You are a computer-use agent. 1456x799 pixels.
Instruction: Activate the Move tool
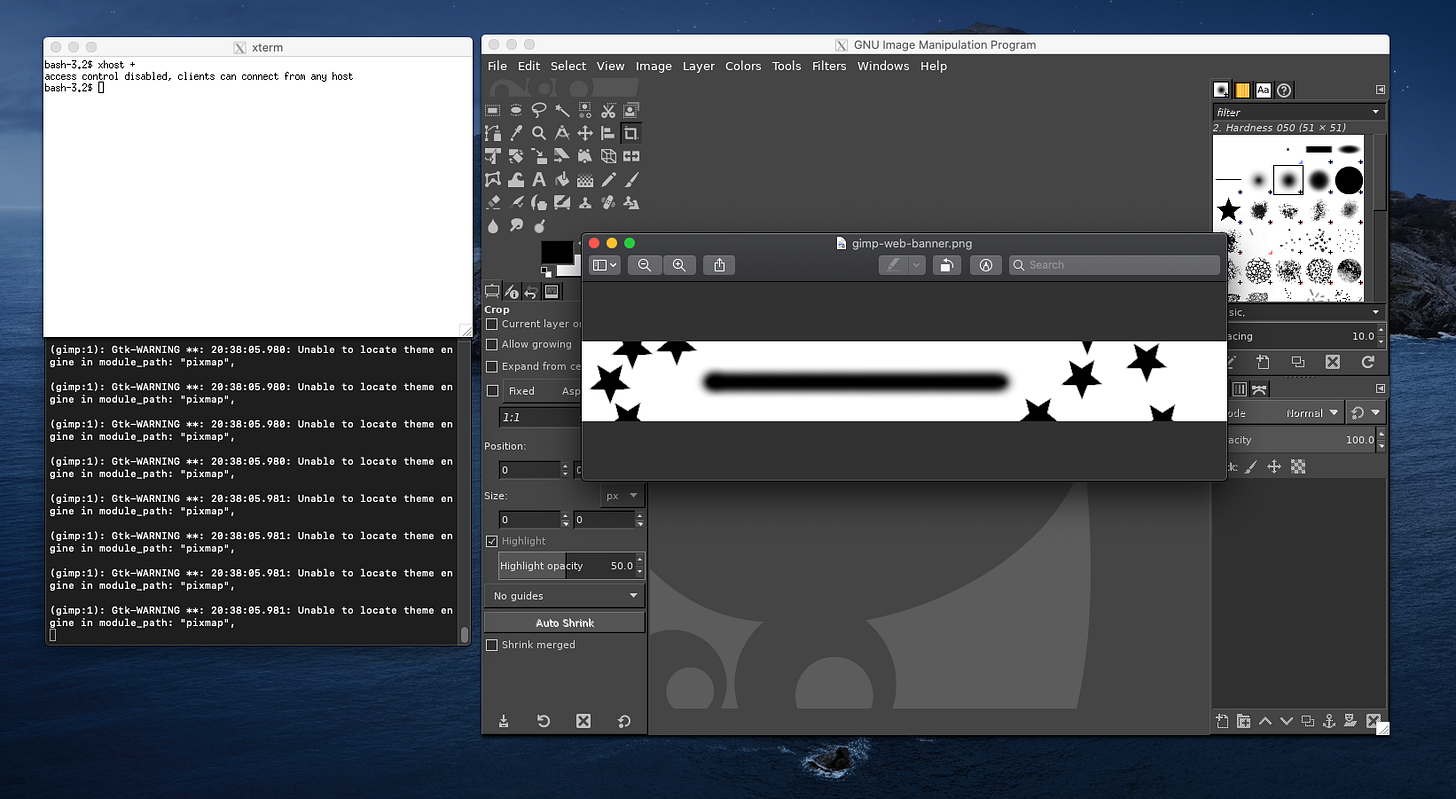coord(585,133)
